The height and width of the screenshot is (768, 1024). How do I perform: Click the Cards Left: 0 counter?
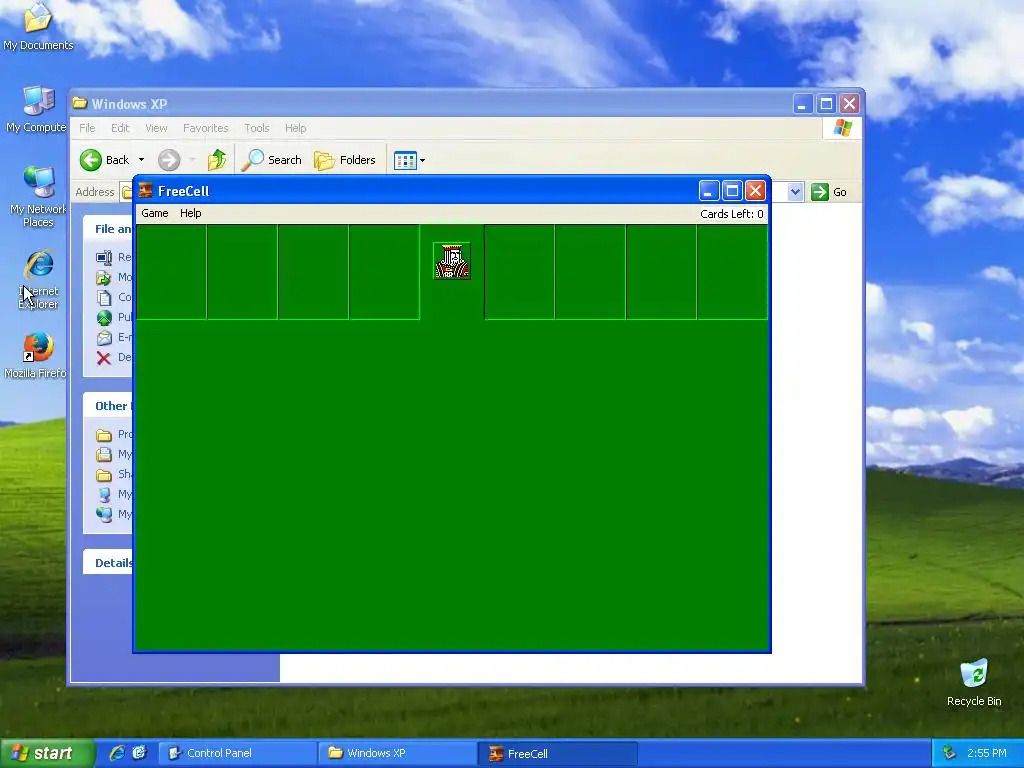(731, 214)
